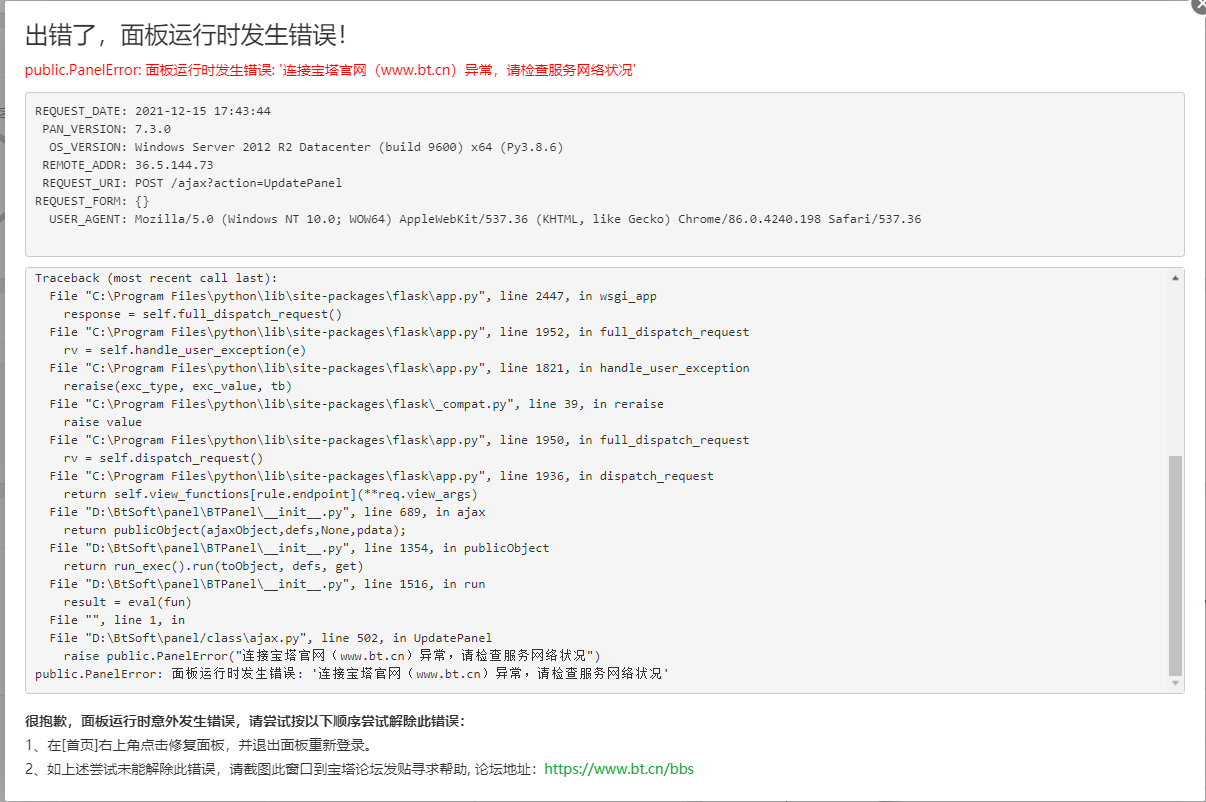
Task: Click 'rv = self.dispatch_request()' line
Action: 163,458
